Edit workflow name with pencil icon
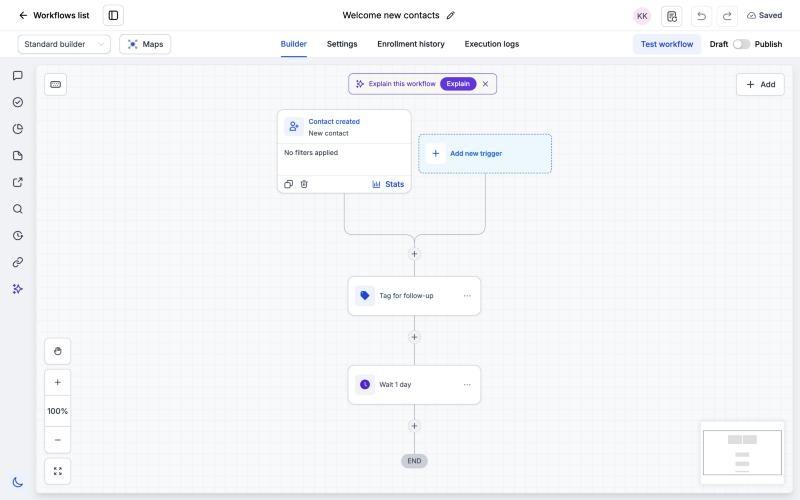The image size is (800, 500). (x=451, y=15)
